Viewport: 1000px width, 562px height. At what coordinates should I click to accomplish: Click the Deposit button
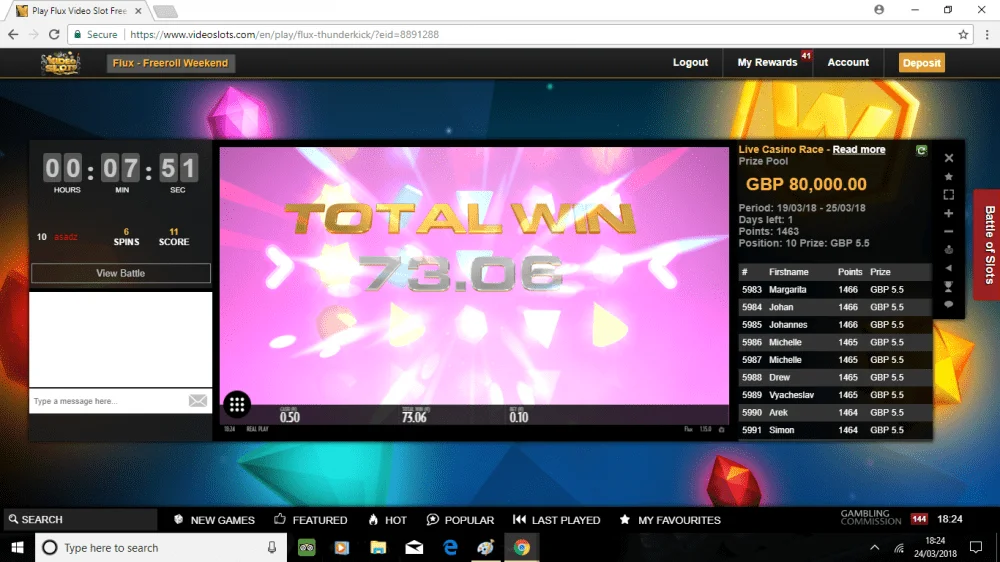(922, 63)
